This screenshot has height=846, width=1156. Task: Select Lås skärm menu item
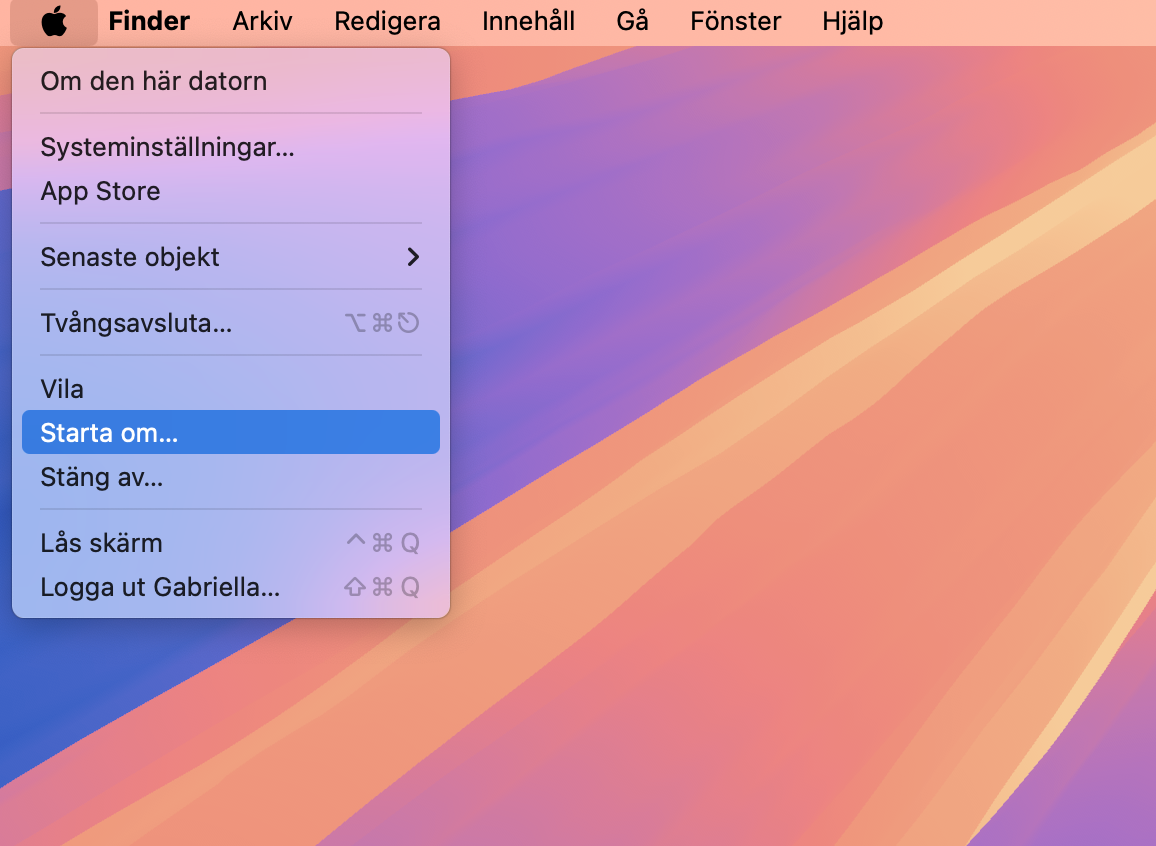(x=231, y=543)
